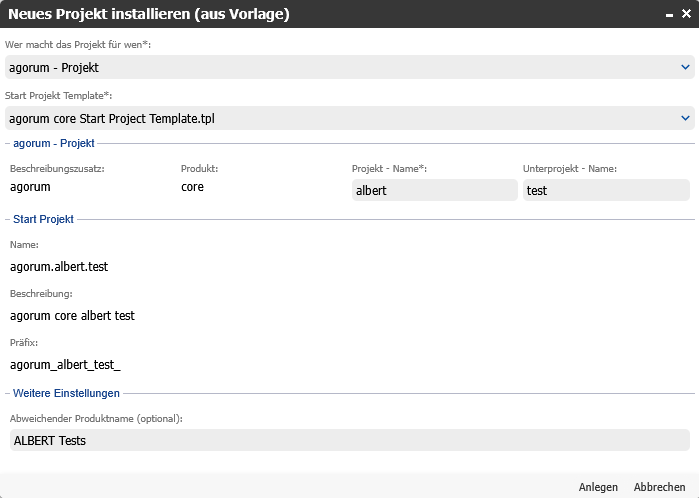This screenshot has width=699, height=498.
Task: Click into the Unterprojekt - Name field
Action: click(606, 190)
